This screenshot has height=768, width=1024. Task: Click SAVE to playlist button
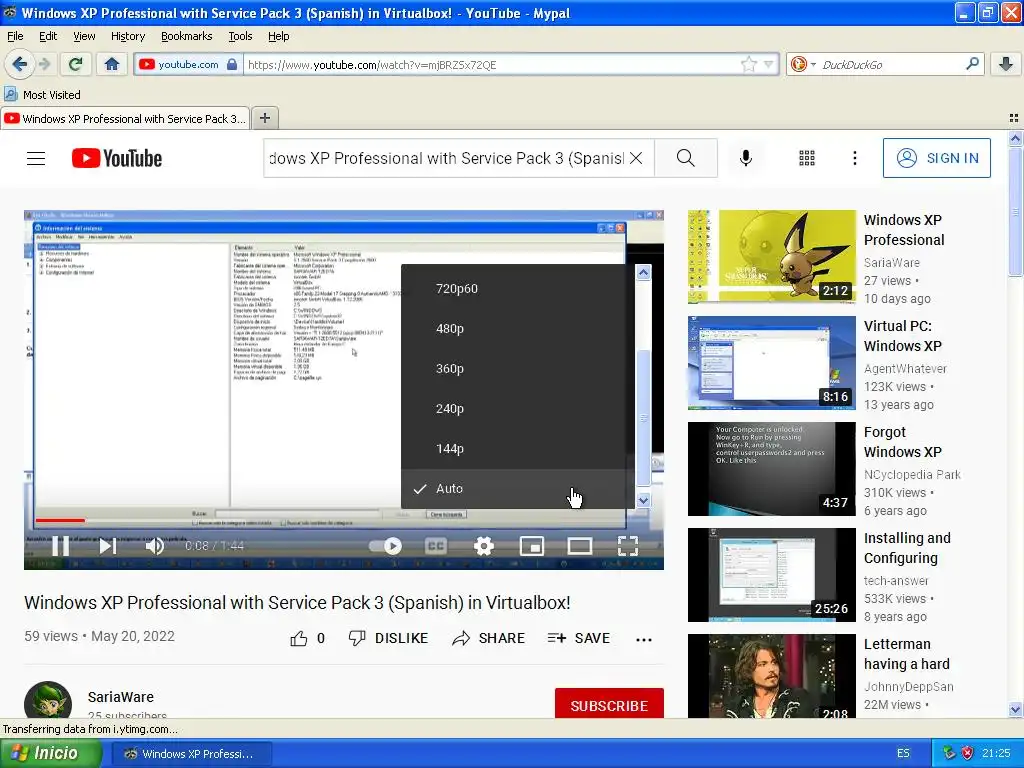click(579, 638)
